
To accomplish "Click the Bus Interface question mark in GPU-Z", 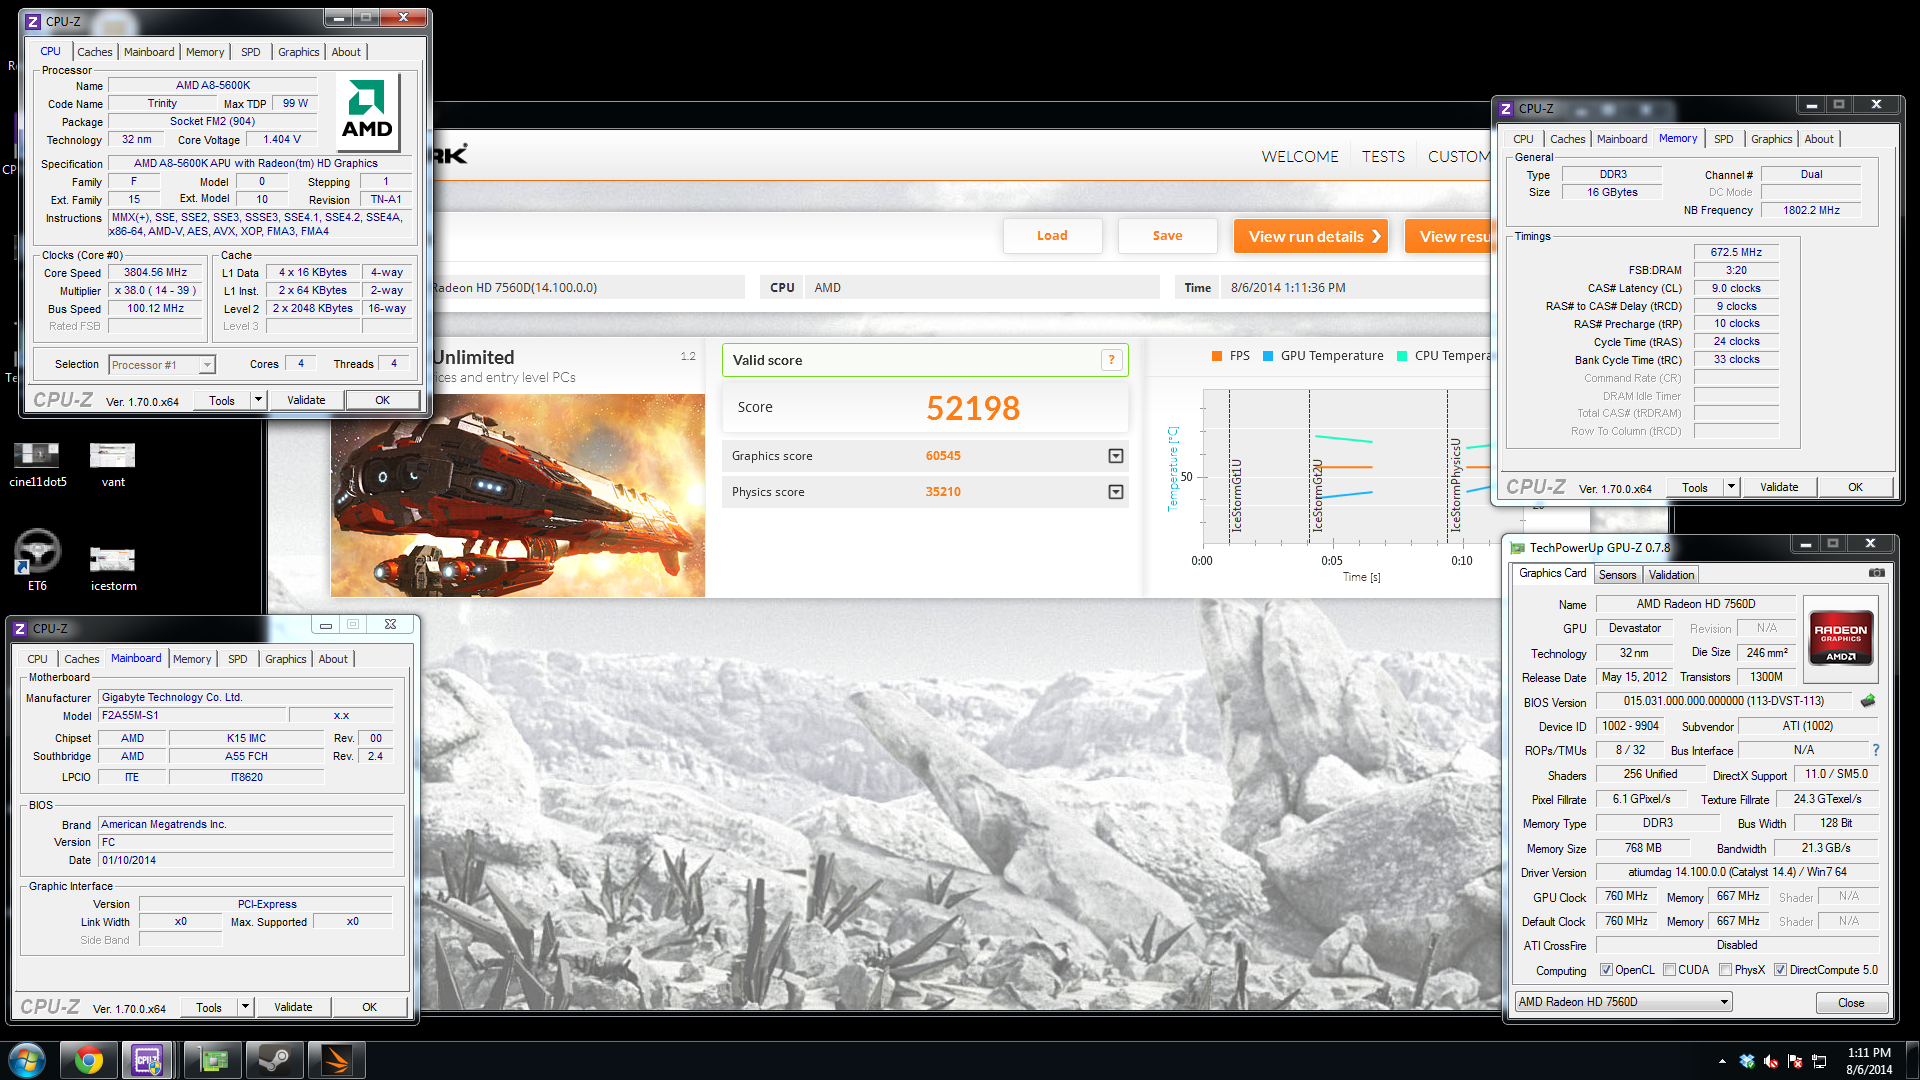I will (1875, 750).
